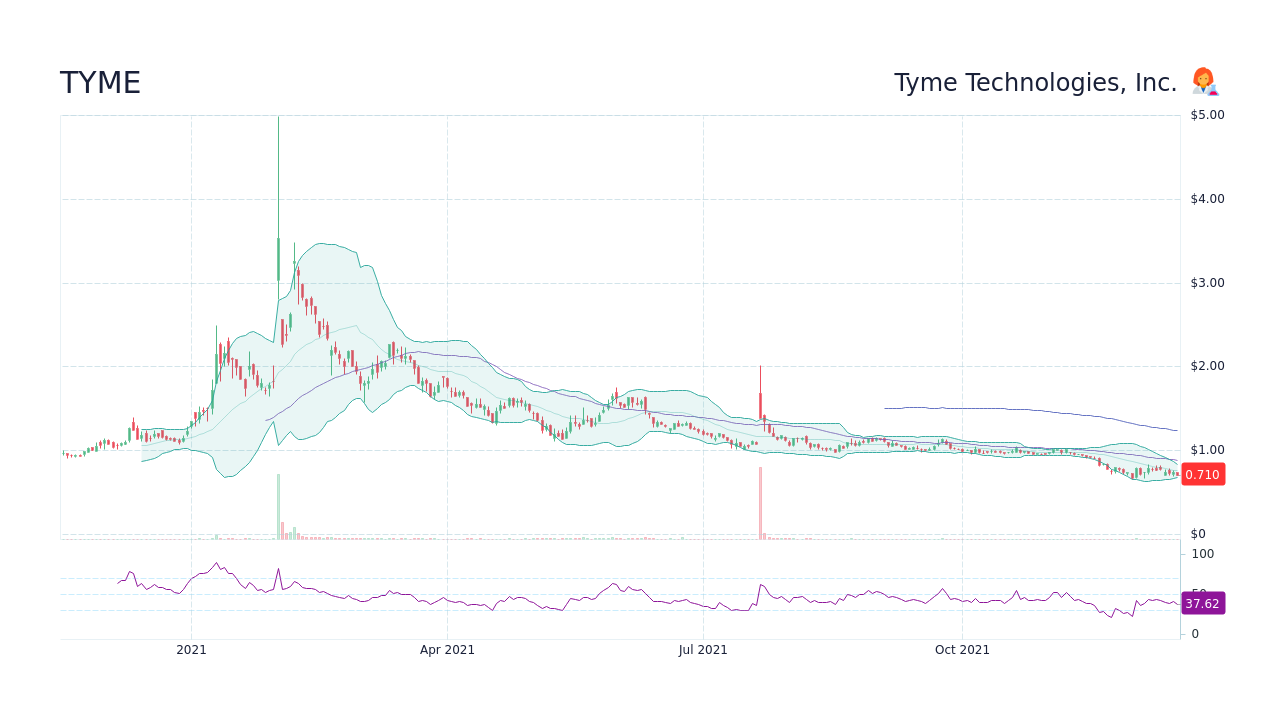Click the $5.00 price axis label
The image size is (1280, 720).
(x=1207, y=115)
